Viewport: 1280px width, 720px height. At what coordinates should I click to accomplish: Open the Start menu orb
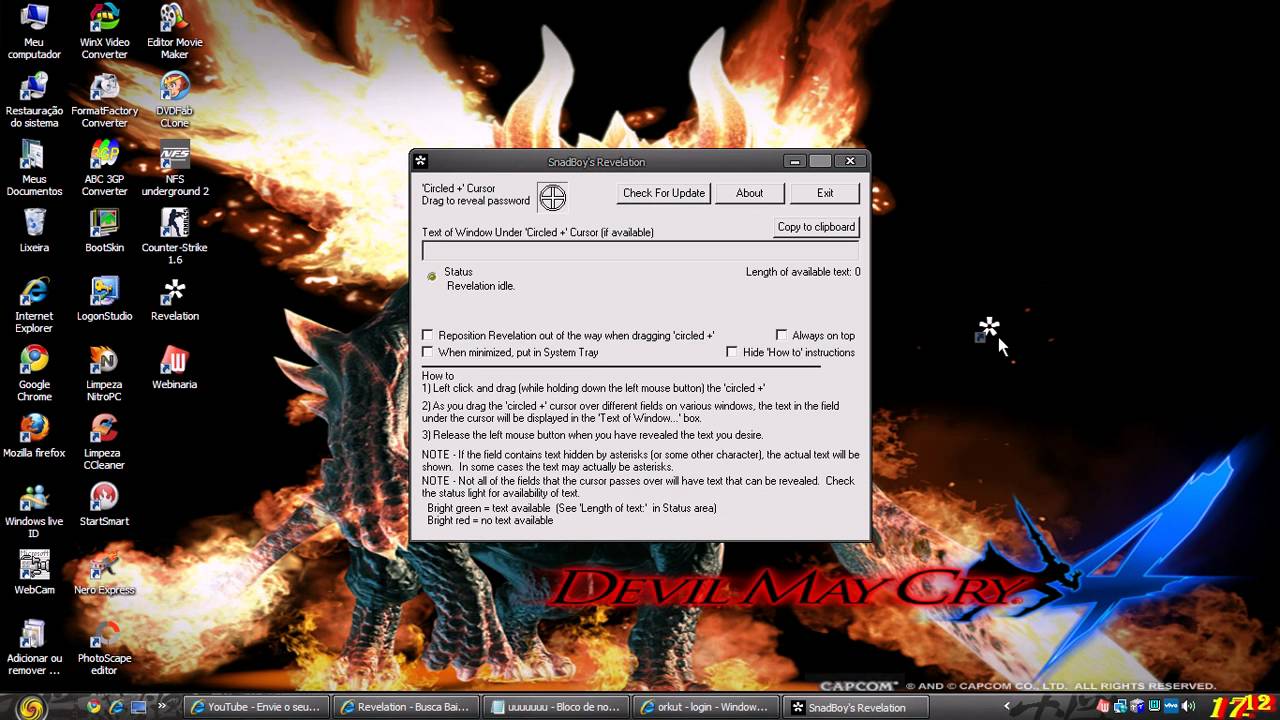click(x=31, y=706)
